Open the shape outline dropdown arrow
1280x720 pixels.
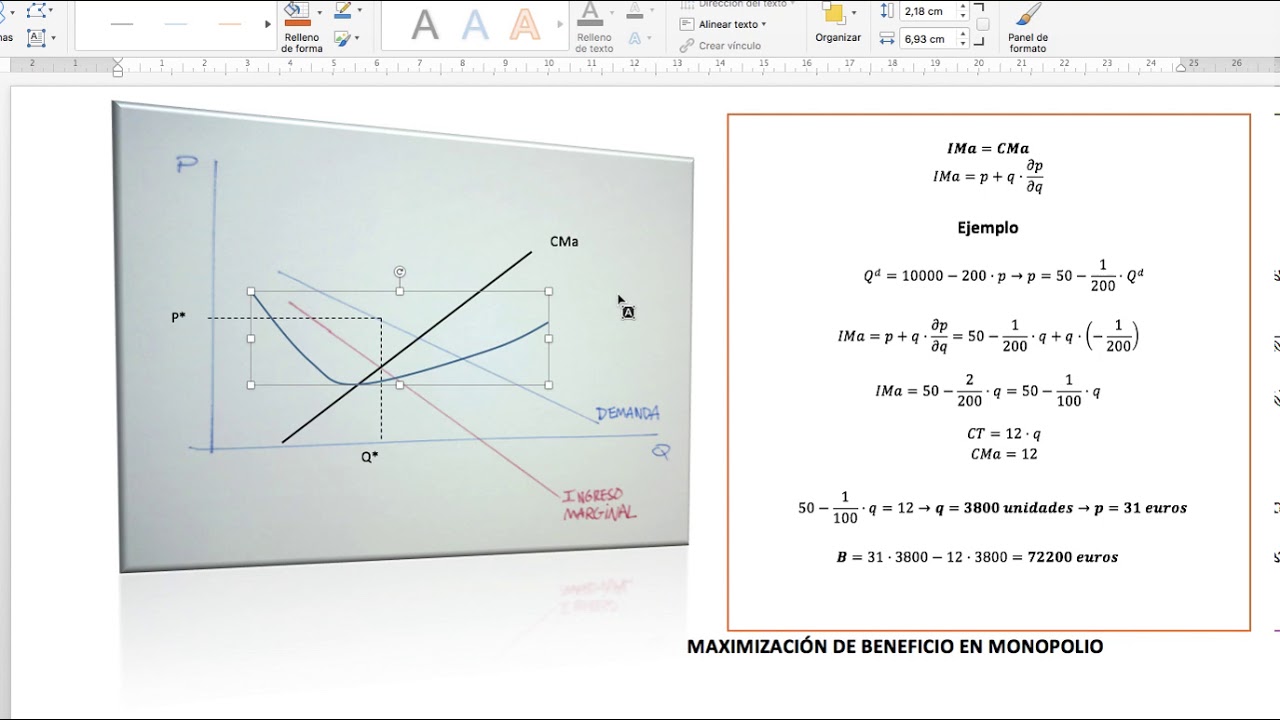pos(360,10)
